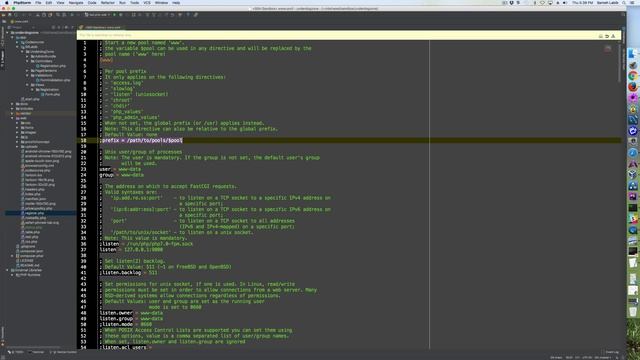Open the File menu

pyautogui.click(x=38, y=2)
